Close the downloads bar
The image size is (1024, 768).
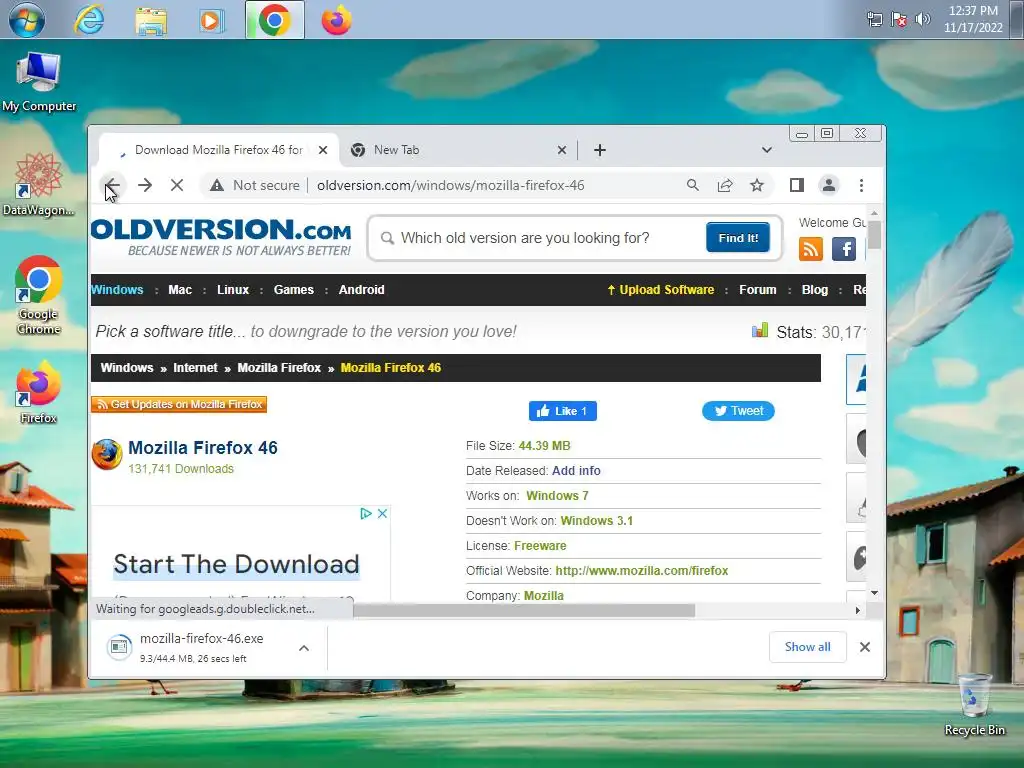click(865, 647)
